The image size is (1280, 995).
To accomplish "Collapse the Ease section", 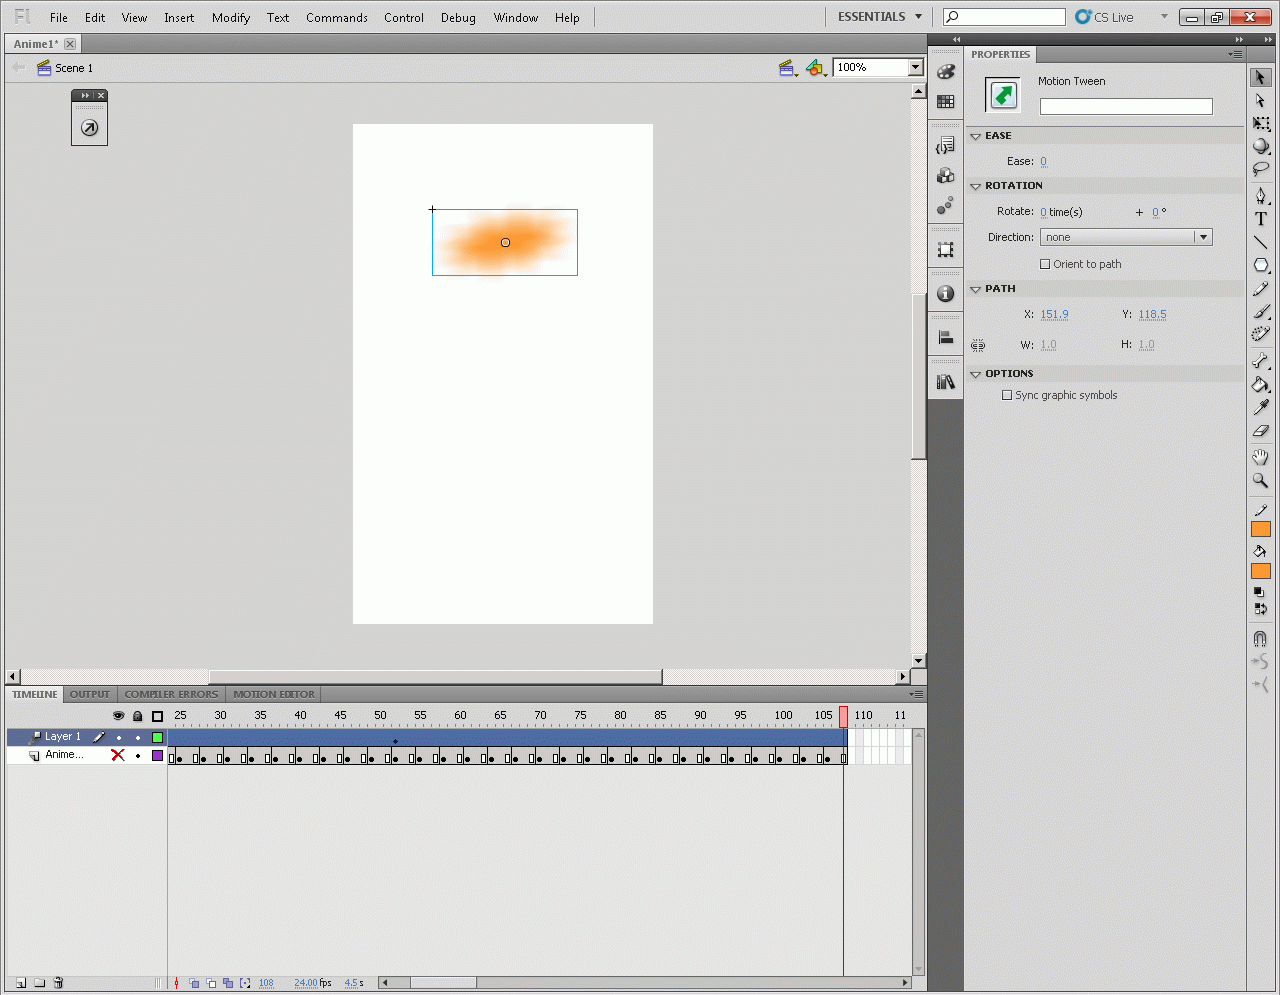I will coord(976,136).
